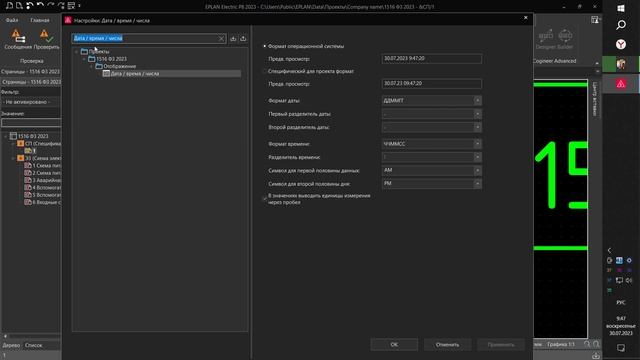This screenshot has height=360, width=640.
Task: Select the Дата / время / числа tree item
Action: tap(135, 73)
